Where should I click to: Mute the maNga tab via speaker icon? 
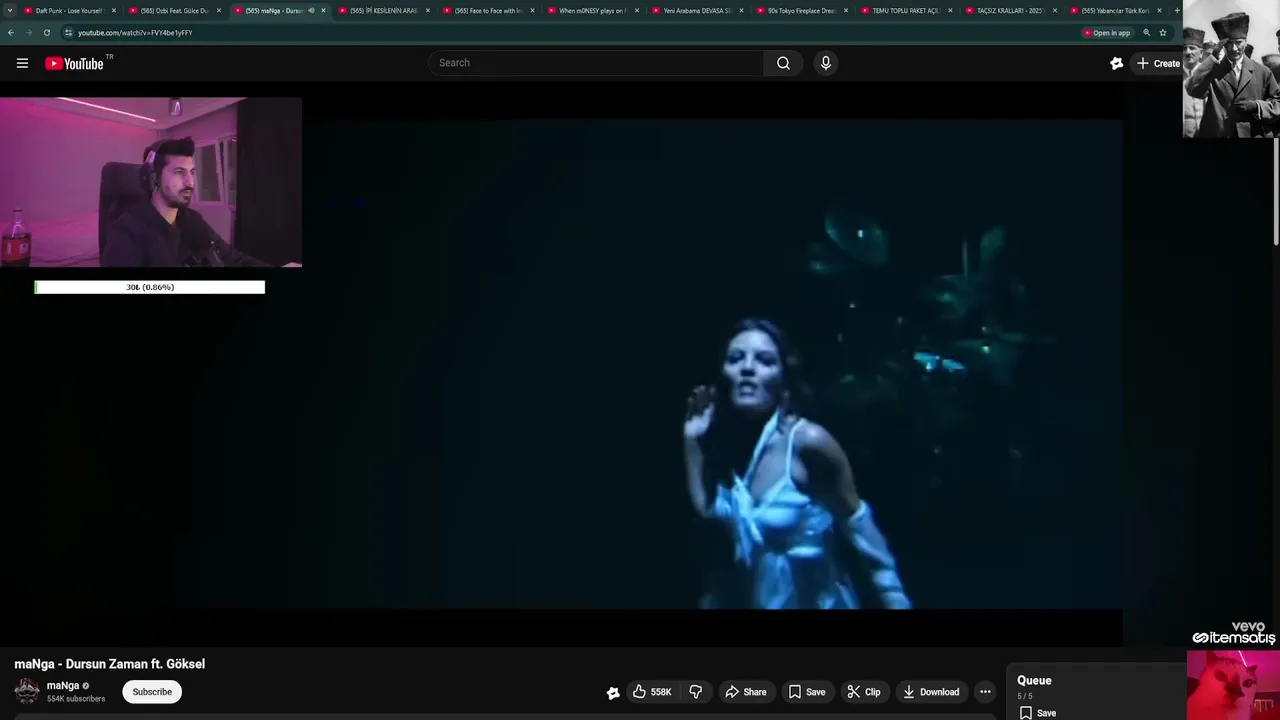pyautogui.click(x=311, y=10)
